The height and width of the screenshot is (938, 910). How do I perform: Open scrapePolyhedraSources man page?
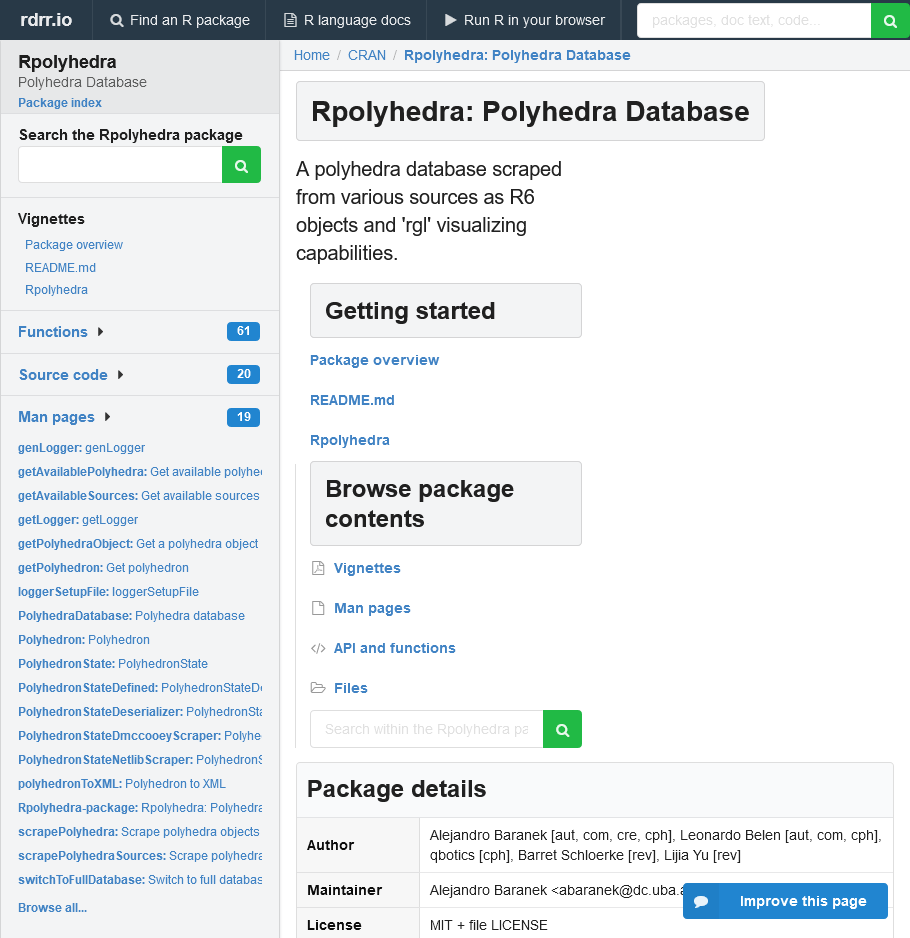click(140, 855)
